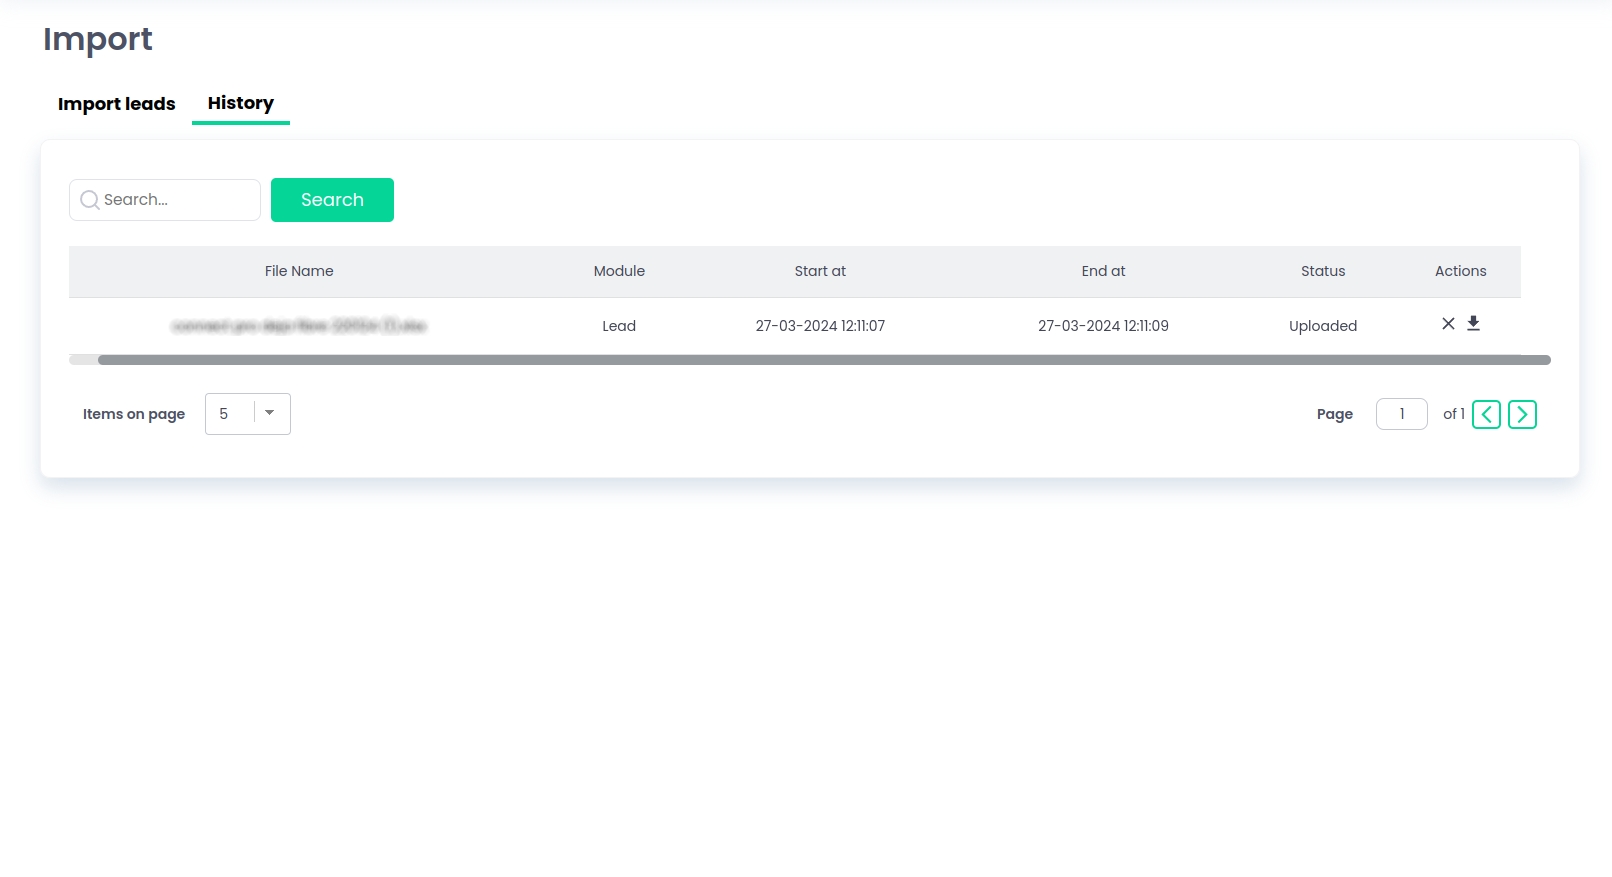Click the Lead module cell
1612x877 pixels.
pos(619,326)
